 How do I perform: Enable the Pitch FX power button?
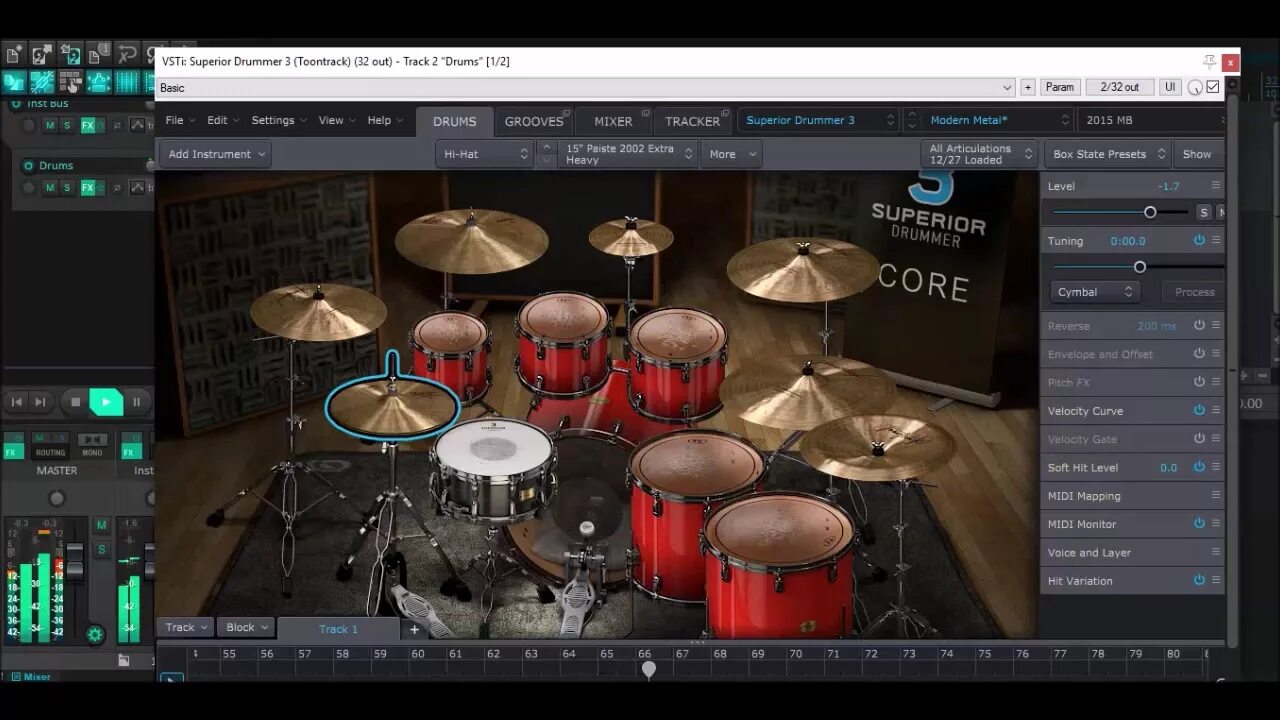point(1198,382)
